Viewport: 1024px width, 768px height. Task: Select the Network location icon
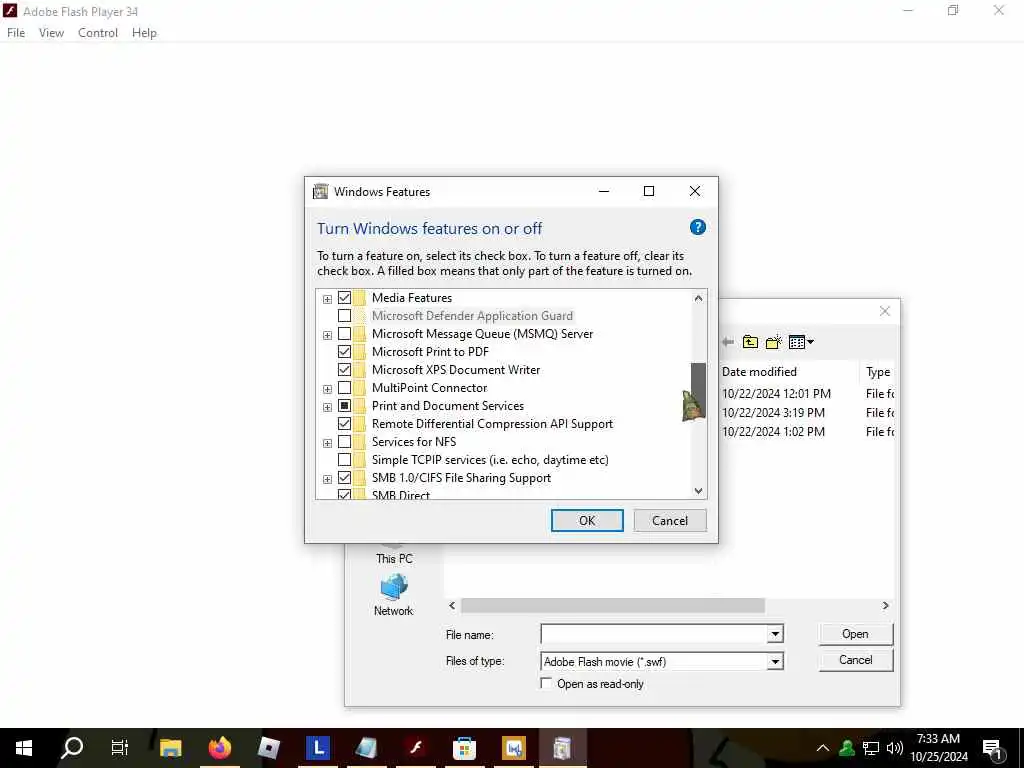pyautogui.click(x=394, y=595)
